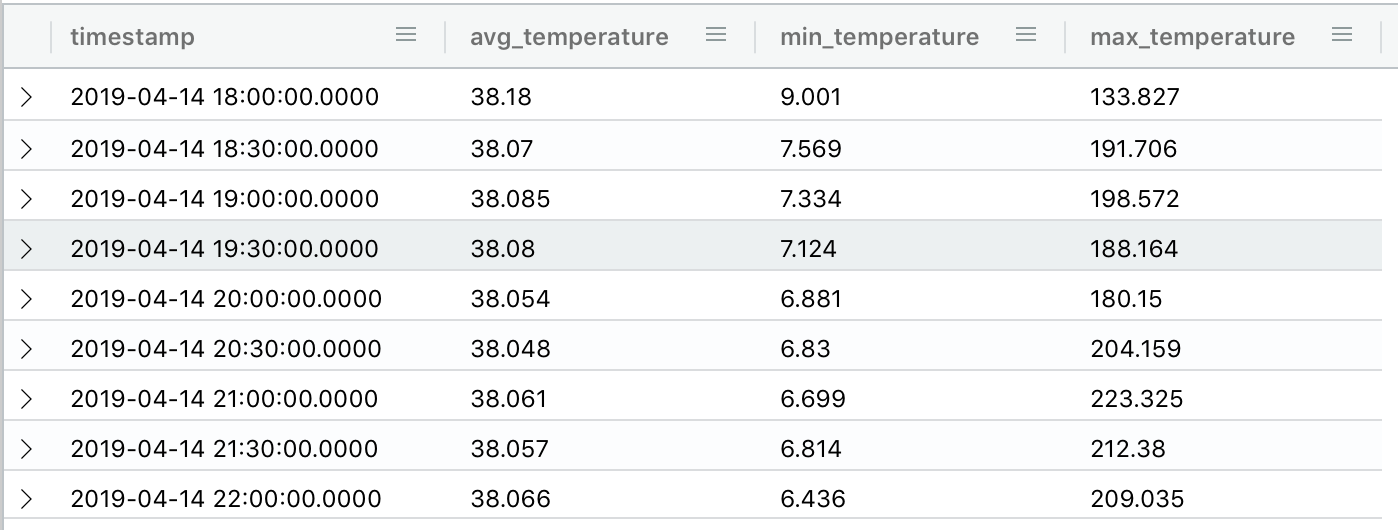Expand the 21:30:00 row
The image size is (1398, 530).
coord(27,448)
